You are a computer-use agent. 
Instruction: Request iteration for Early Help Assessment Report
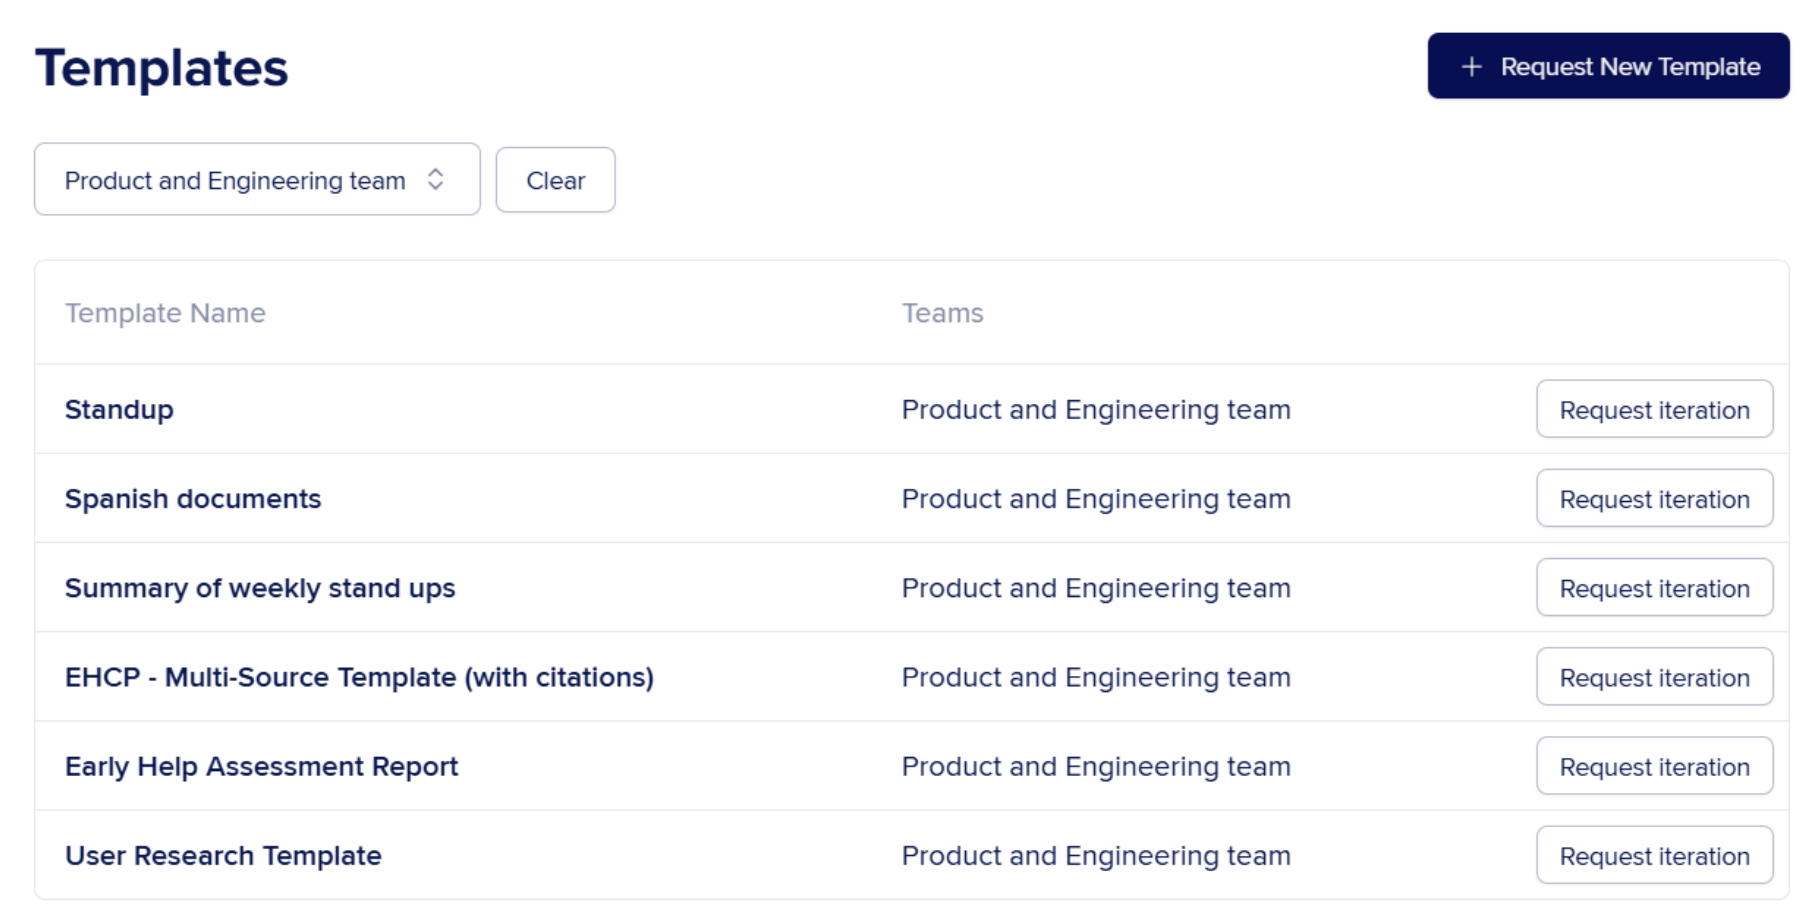point(1654,766)
